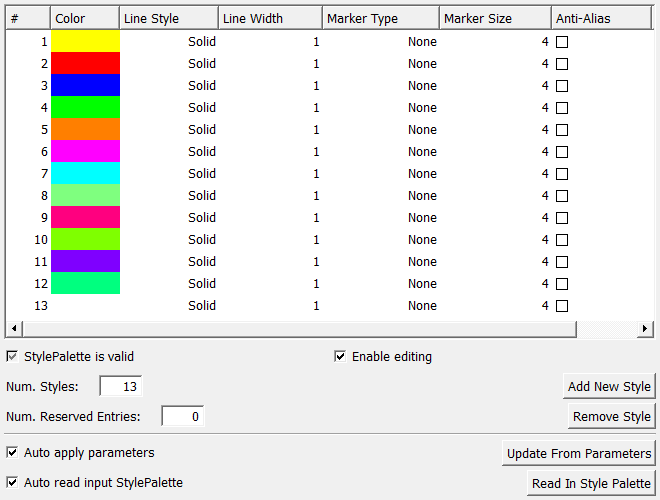Click the Marker Type column header
The height and width of the screenshot is (500, 660).
(383, 18)
